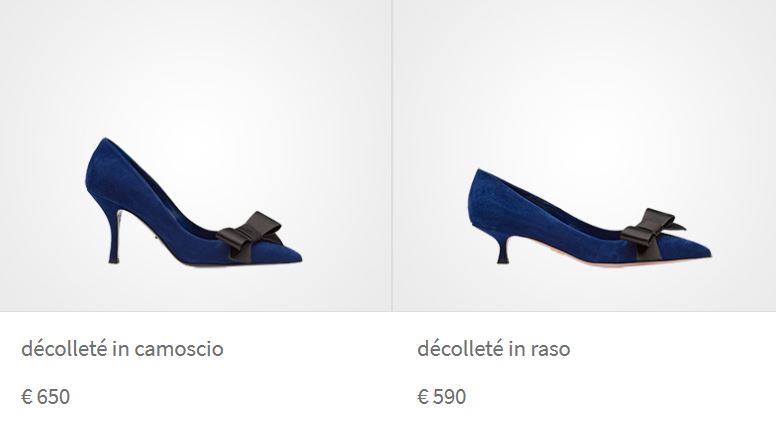
Task: Click the décolleté in raso title
Action: point(493,349)
